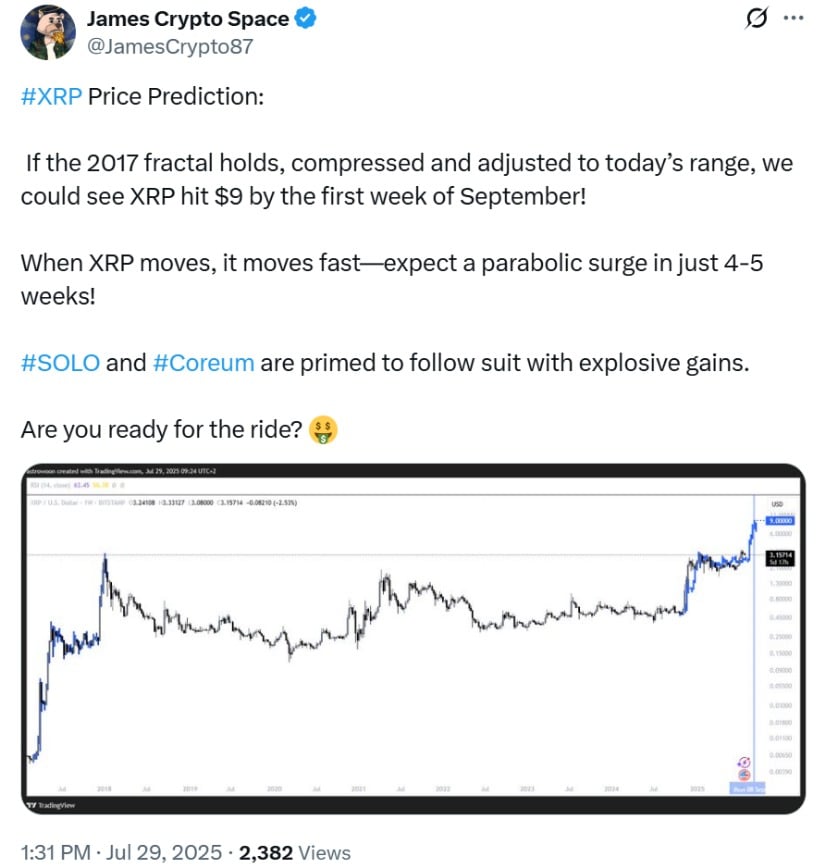Open the Grok slashed-circle icon
The width and height of the screenshot is (825, 868).
pyautogui.click(x=756, y=18)
